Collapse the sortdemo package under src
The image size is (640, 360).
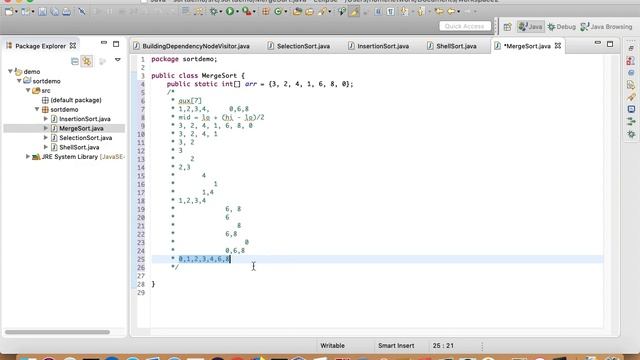(37, 109)
